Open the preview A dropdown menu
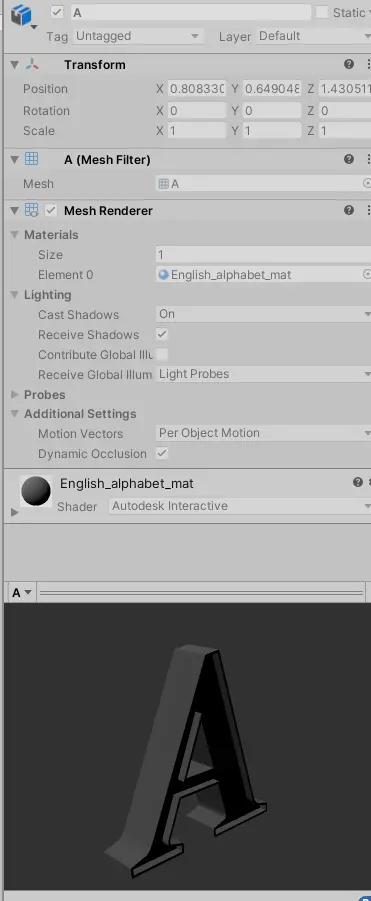The image size is (371, 901). pos(21,592)
